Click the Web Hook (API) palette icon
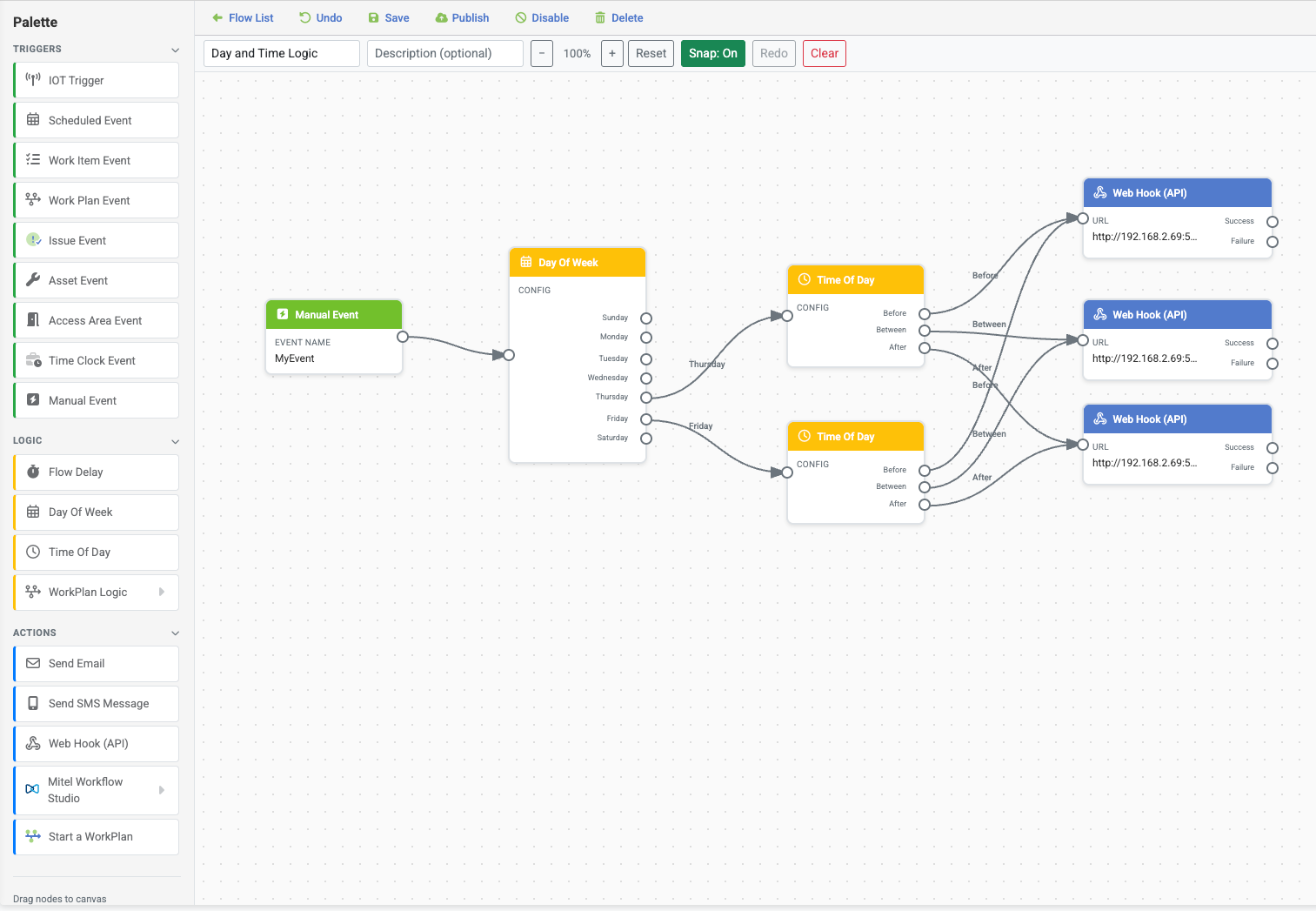The height and width of the screenshot is (911, 1316). [33, 744]
